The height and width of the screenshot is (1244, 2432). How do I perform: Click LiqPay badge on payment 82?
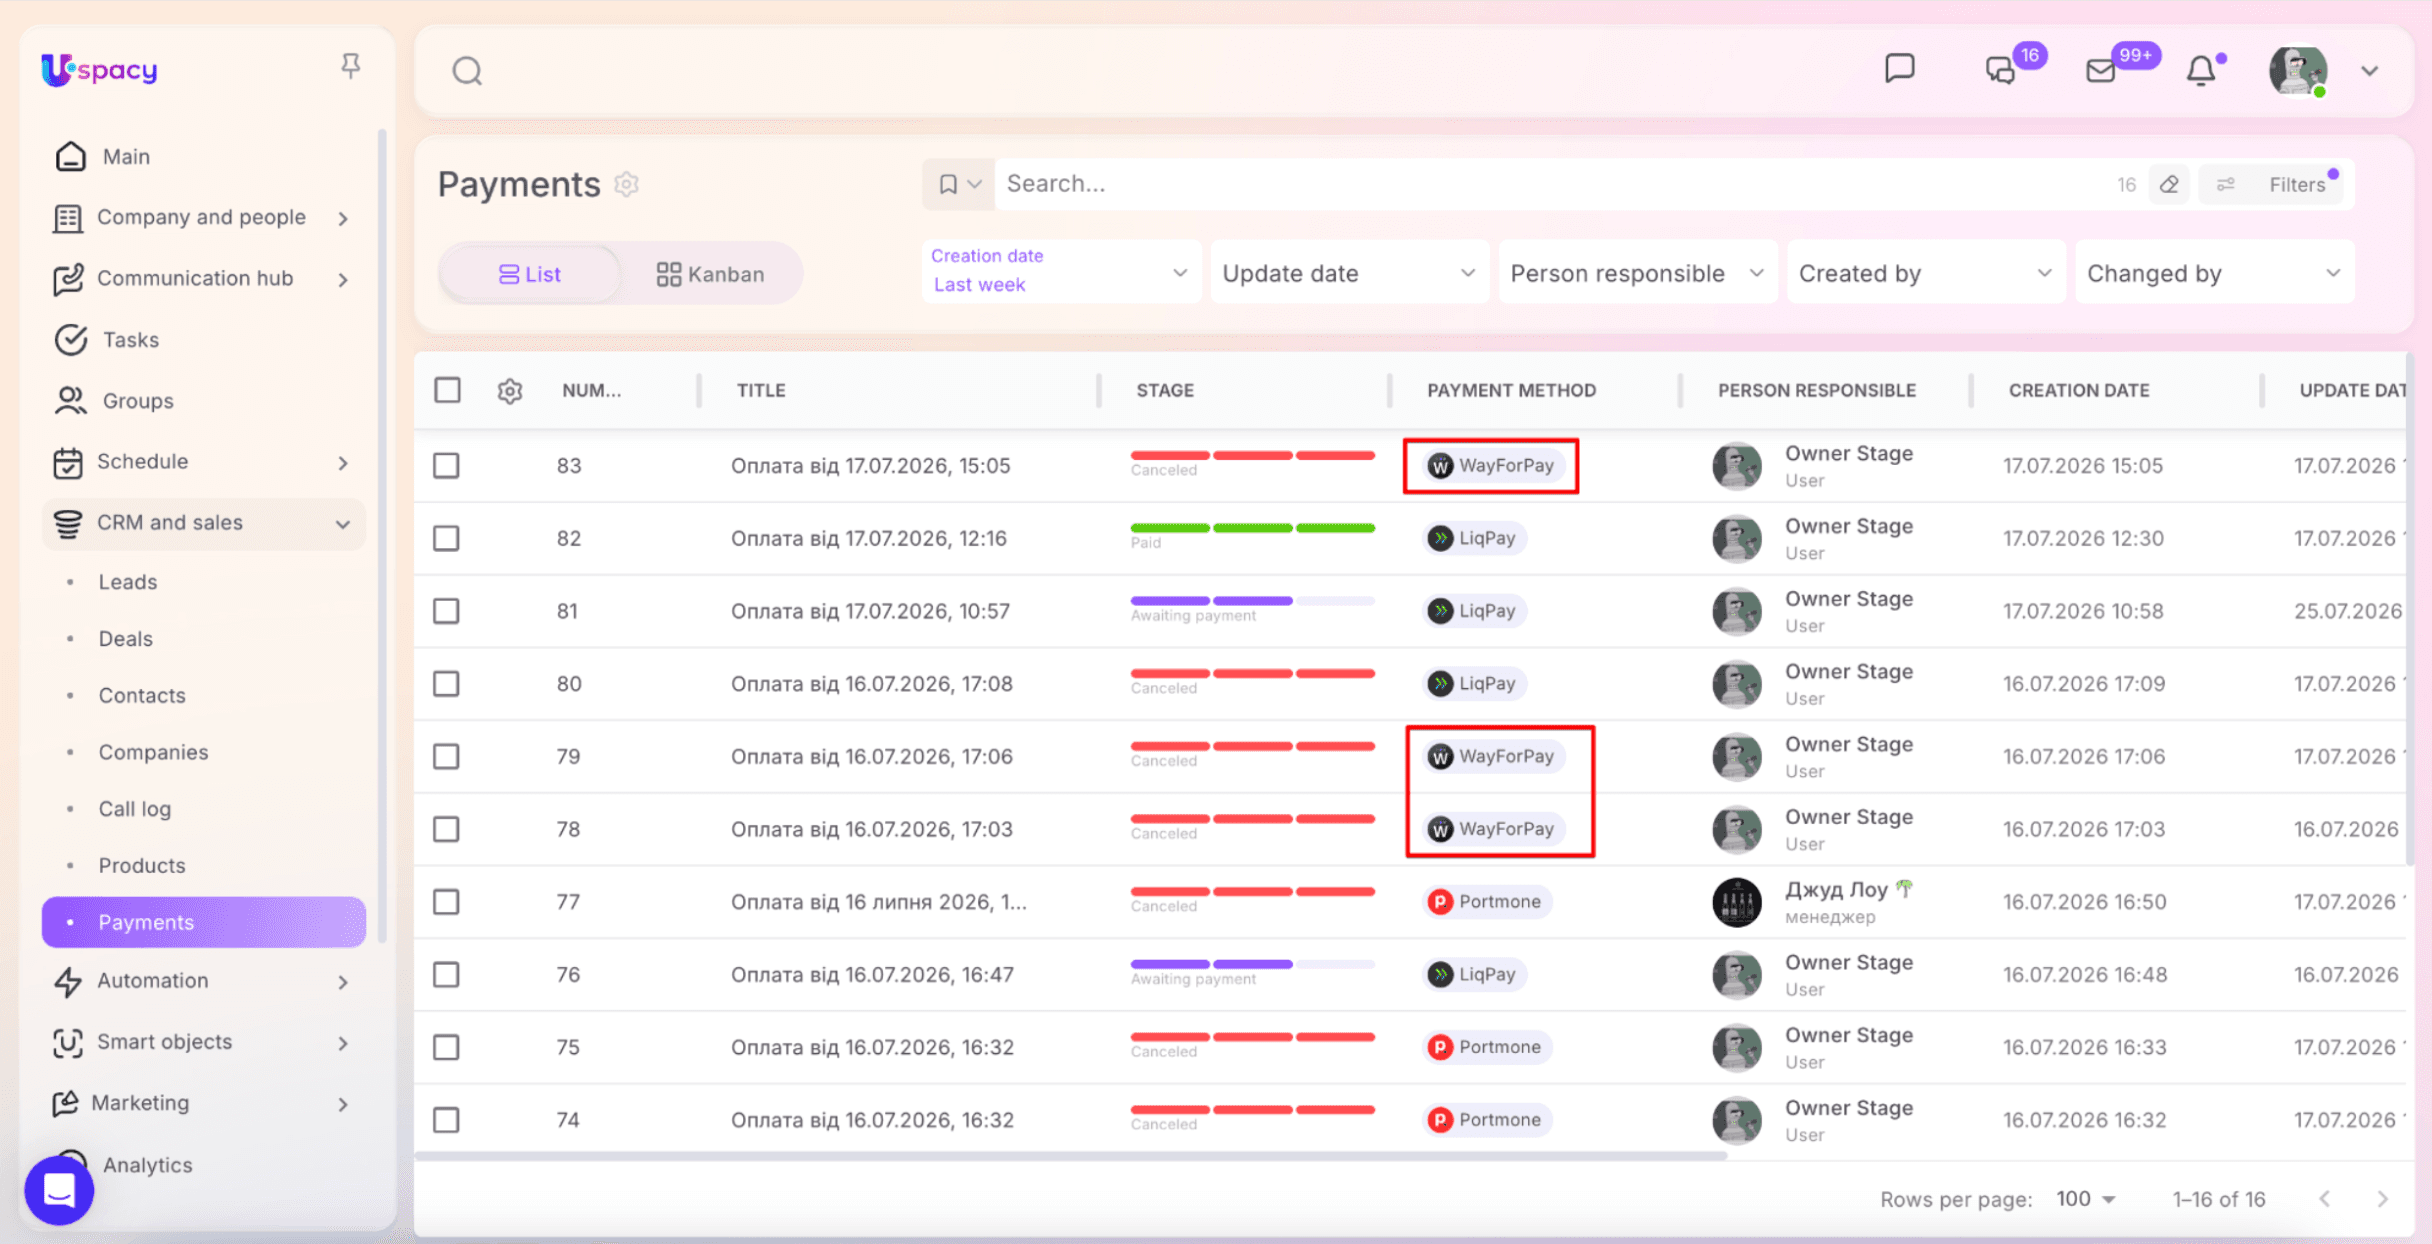(1474, 539)
